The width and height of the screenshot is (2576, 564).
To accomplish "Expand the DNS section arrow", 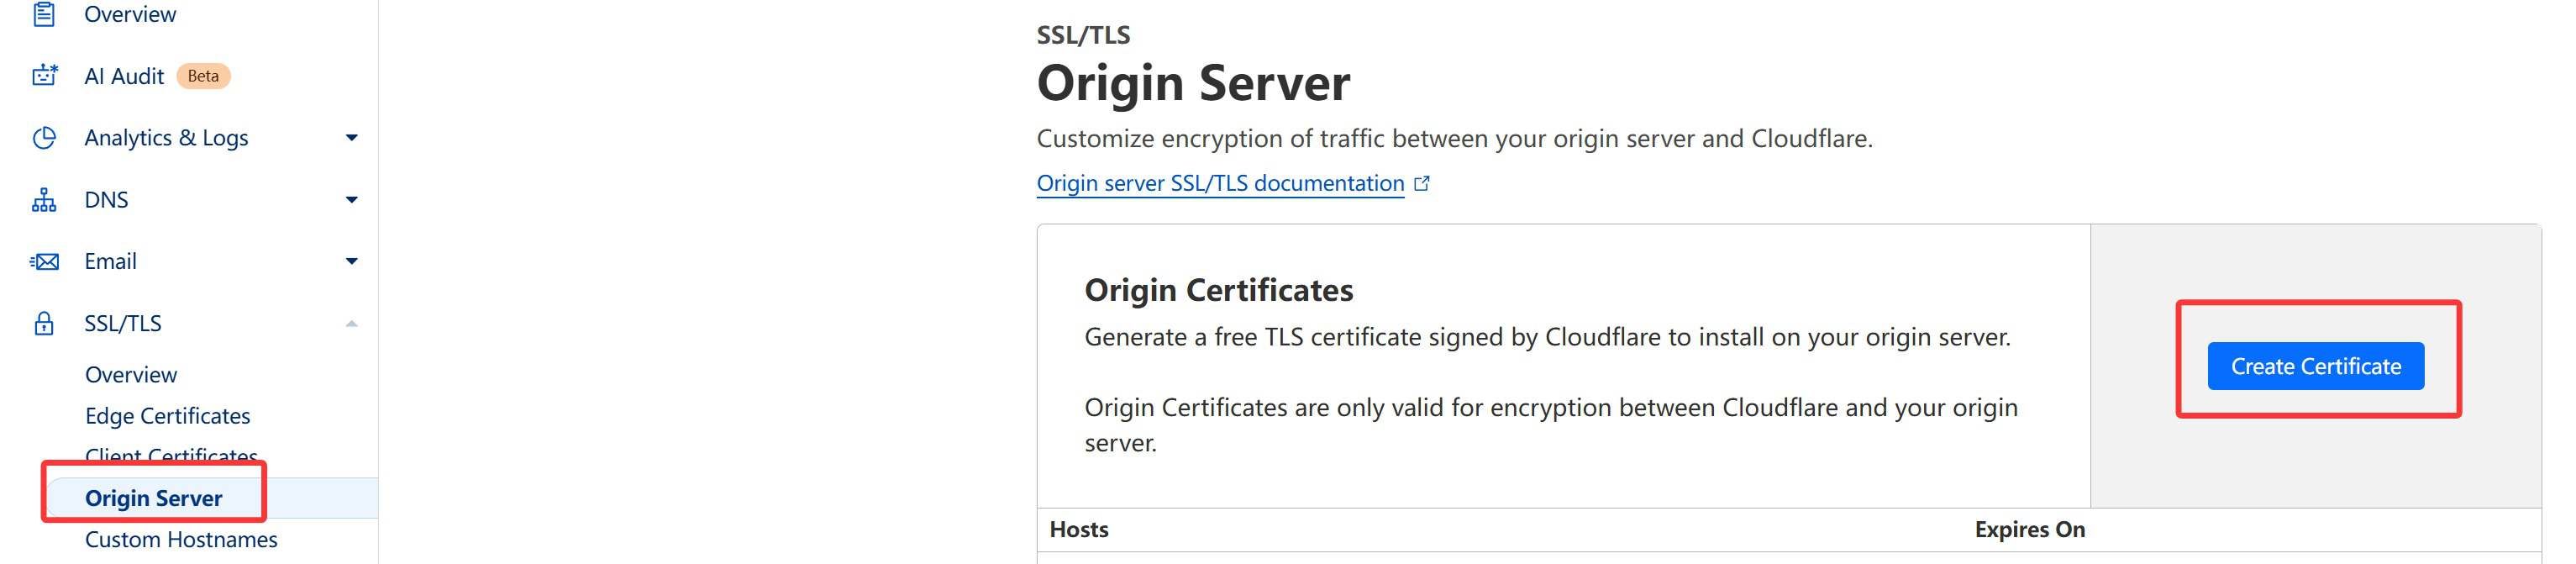I will [351, 200].
